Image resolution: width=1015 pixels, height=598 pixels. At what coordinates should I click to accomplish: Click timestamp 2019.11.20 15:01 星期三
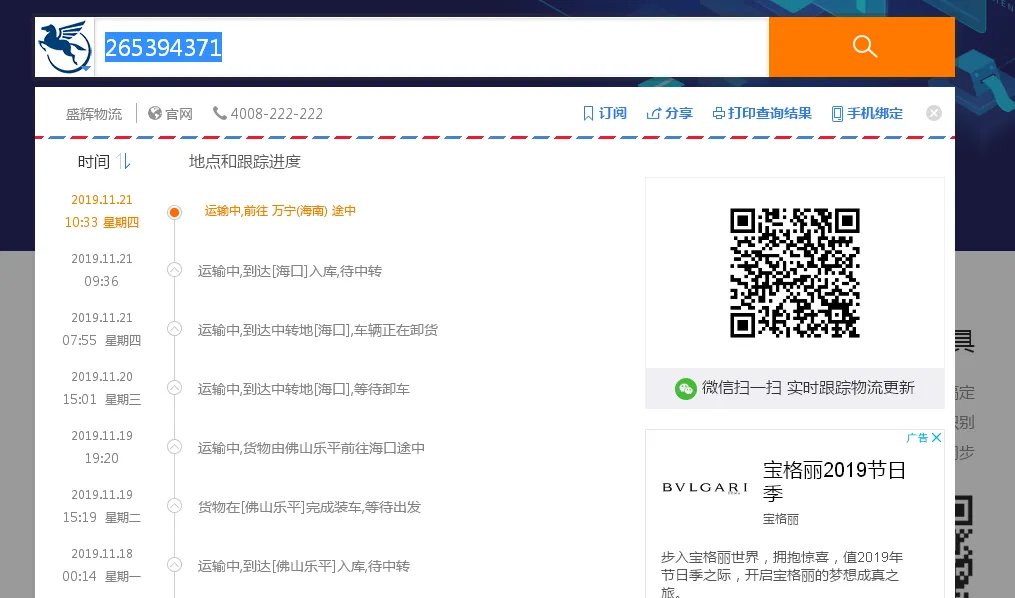[102, 388]
